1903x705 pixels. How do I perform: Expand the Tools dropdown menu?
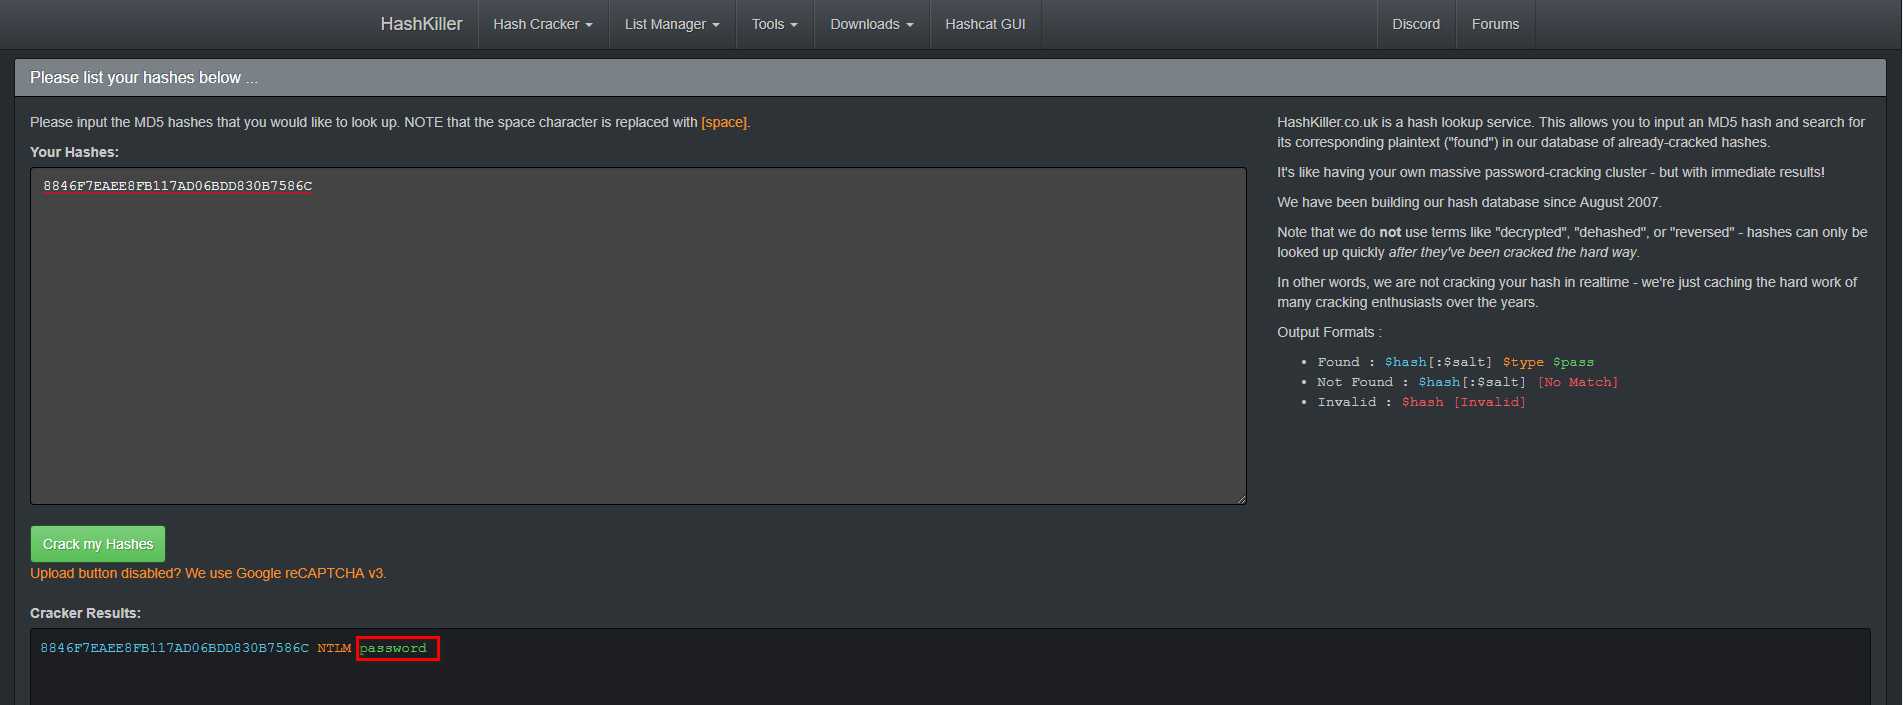pos(775,24)
